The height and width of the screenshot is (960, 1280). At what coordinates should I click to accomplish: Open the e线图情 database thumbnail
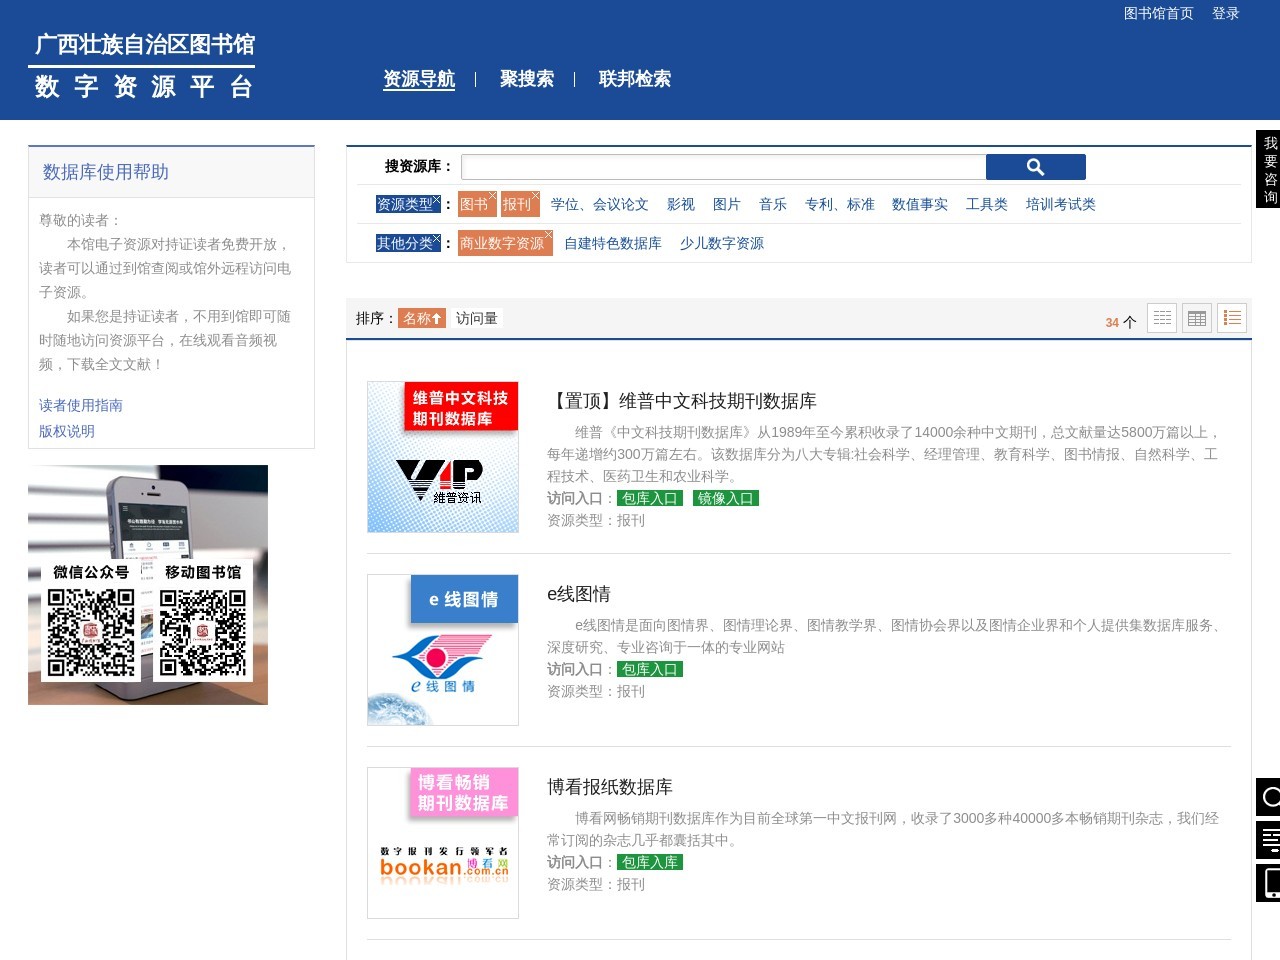[443, 649]
